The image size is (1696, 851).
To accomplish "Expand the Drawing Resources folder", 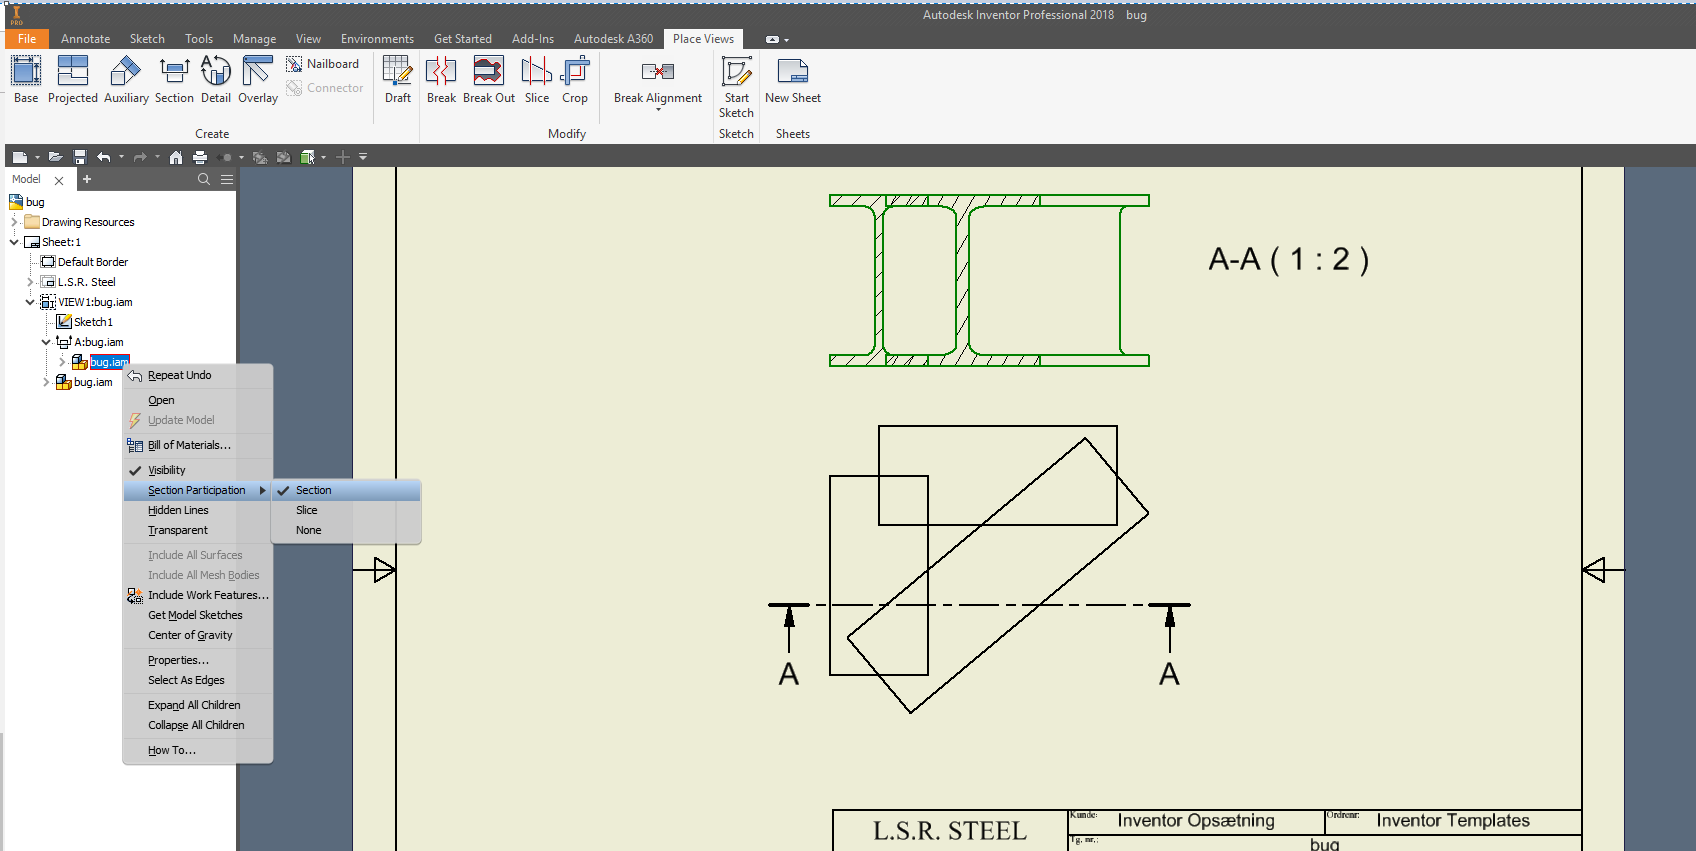I will (x=14, y=222).
